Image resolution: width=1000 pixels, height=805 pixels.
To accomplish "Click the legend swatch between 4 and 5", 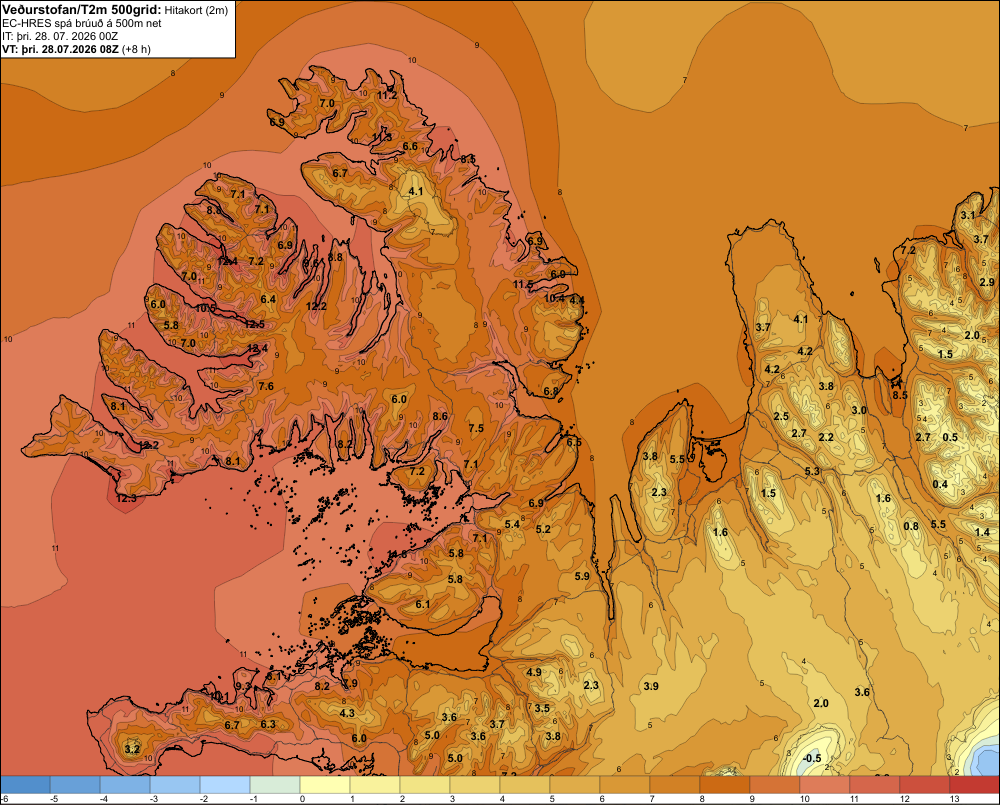I will (x=525, y=784).
